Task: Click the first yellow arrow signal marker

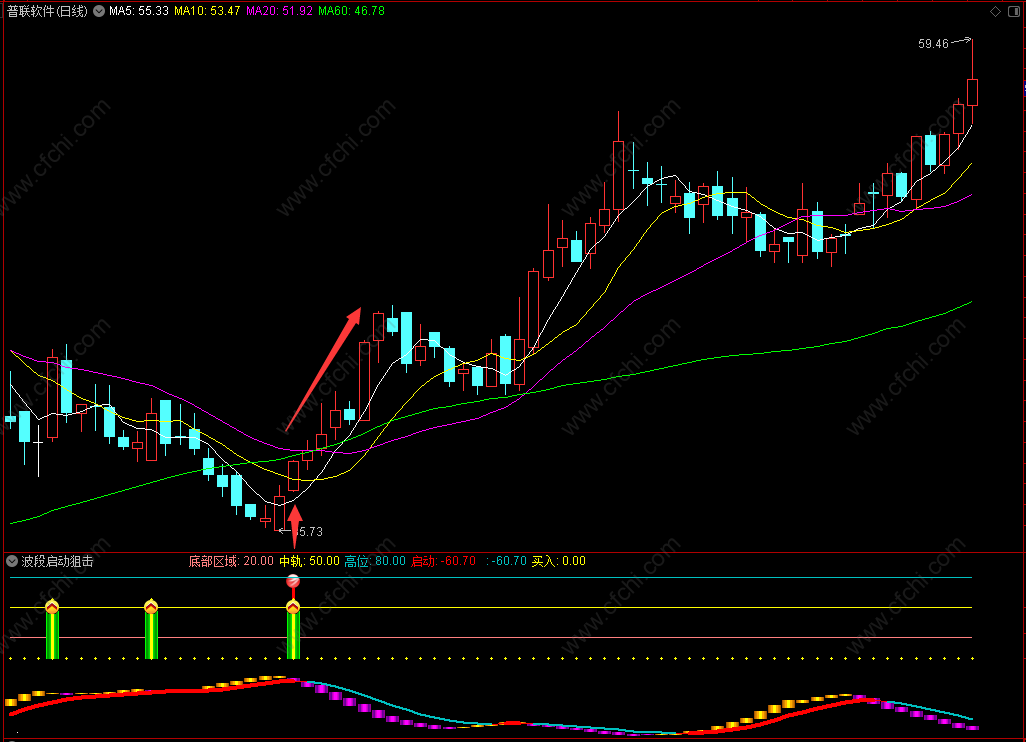Action: 52,607
